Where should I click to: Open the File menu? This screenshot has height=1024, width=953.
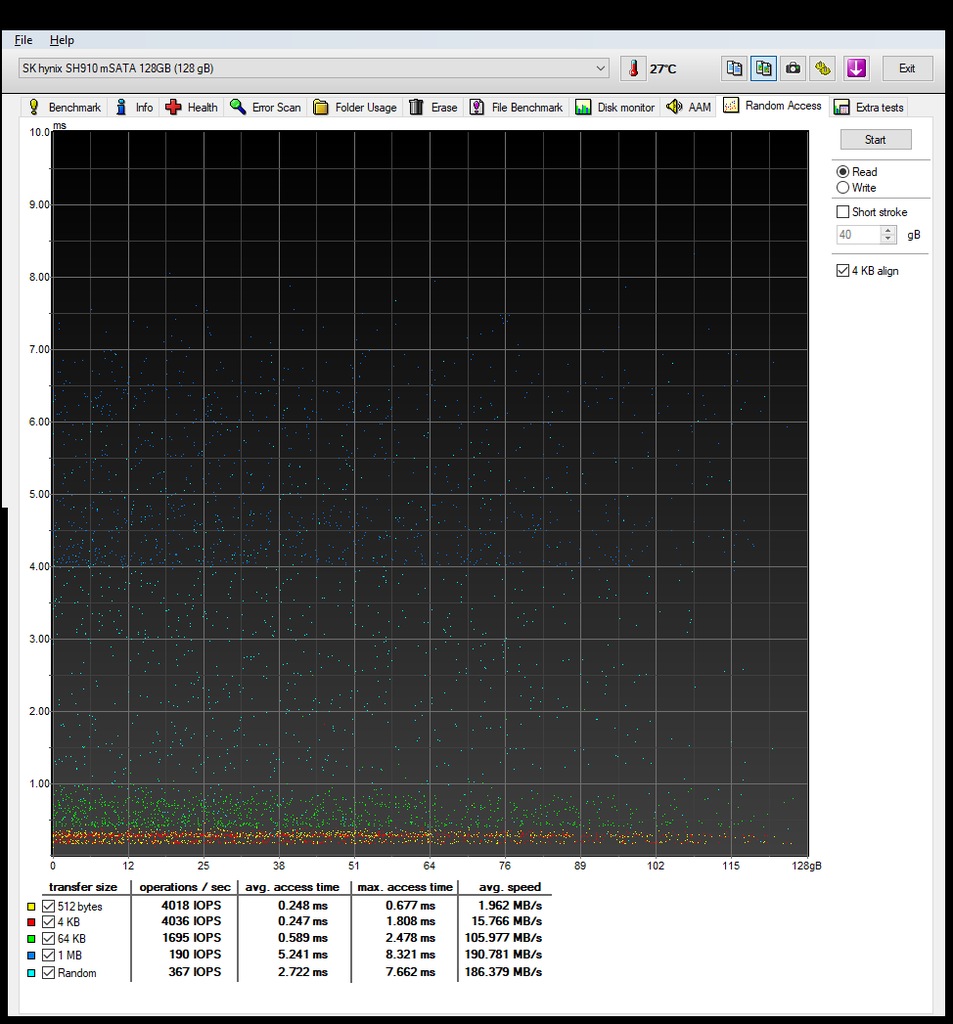pyautogui.click(x=24, y=40)
